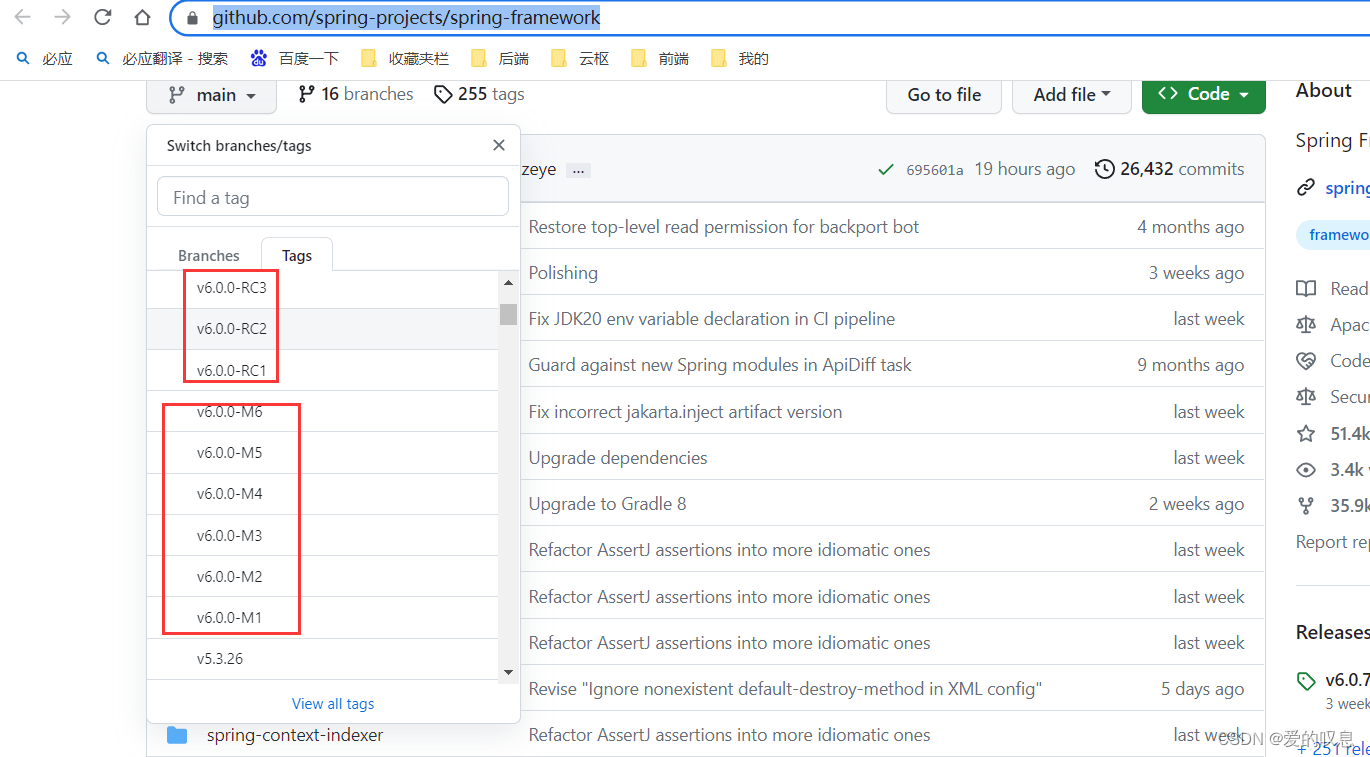The image size is (1370, 757).
Task: Select tag v6.0.0-M4
Action: 322,494
